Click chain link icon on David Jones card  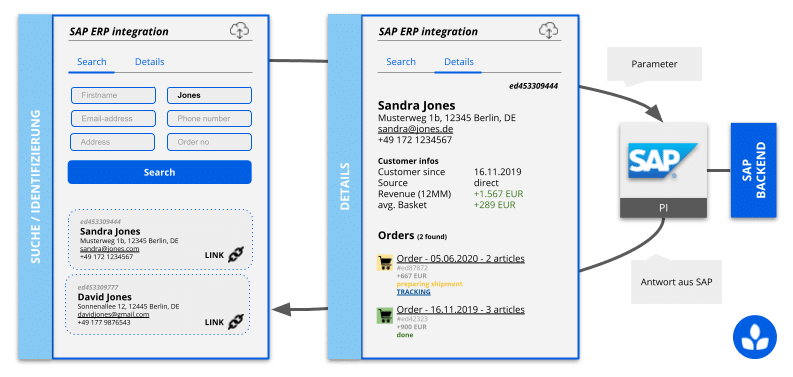(x=236, y=322)
